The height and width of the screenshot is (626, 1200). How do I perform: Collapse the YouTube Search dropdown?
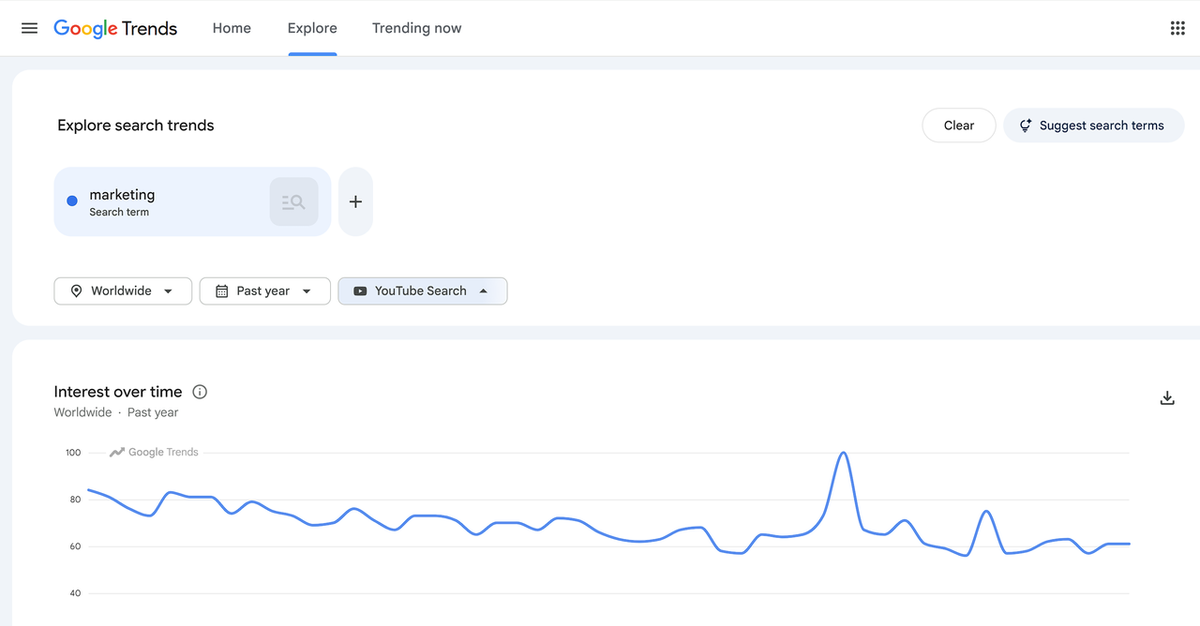coord(423,291)
